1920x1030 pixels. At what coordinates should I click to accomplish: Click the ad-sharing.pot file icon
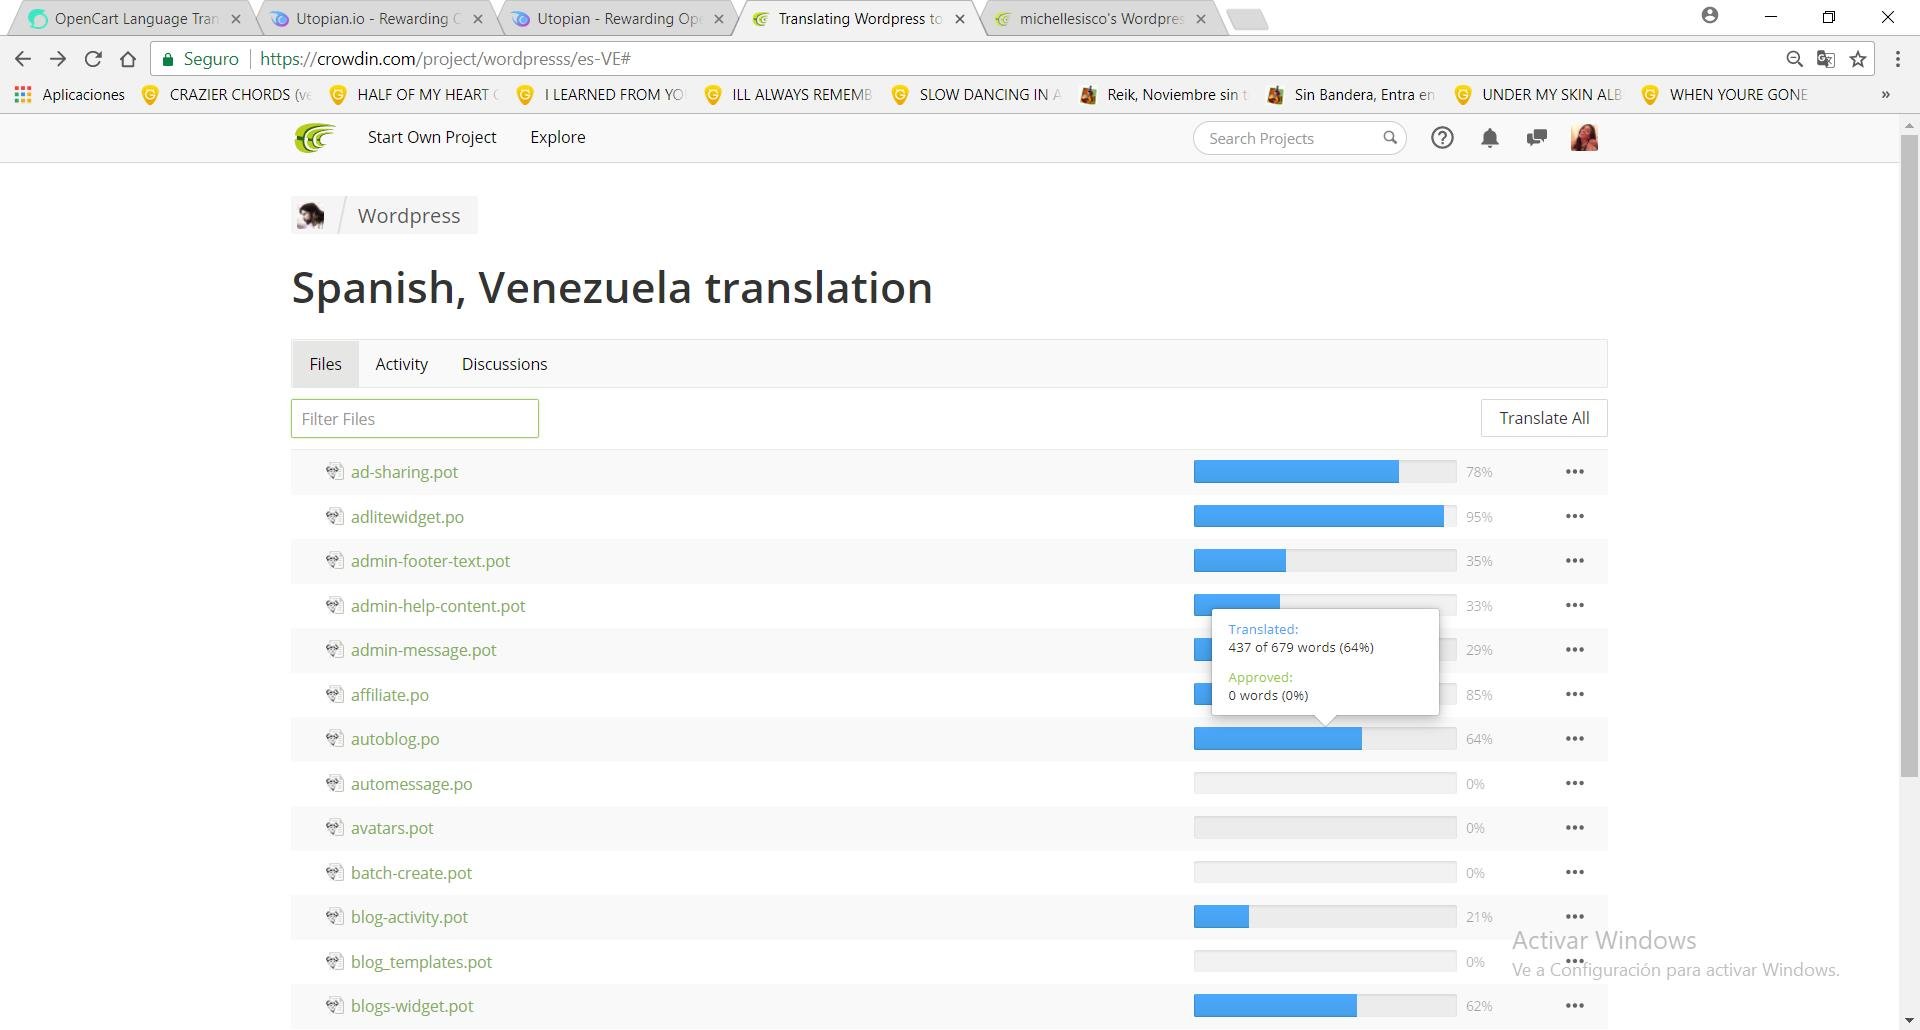click(x=334, y=471)
